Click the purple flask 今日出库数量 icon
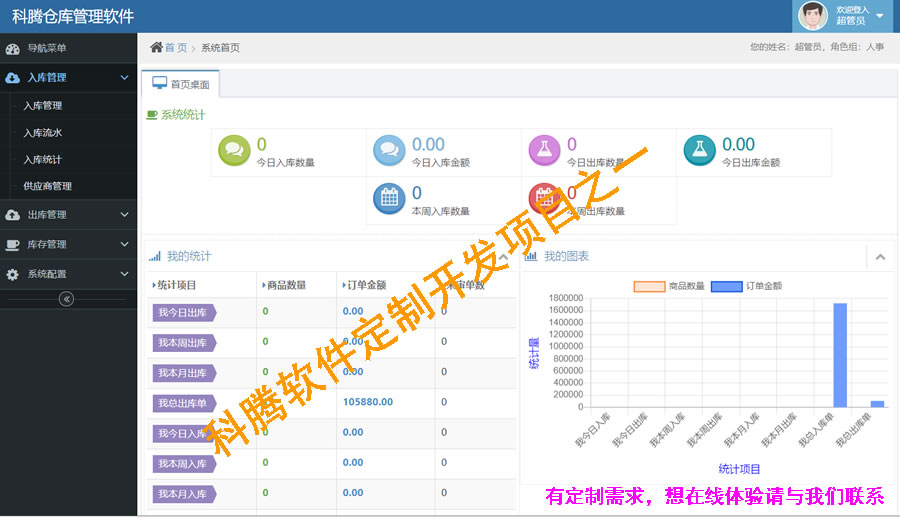The height and width of the screenshot is (520, 900). click(x=544, y=150)
